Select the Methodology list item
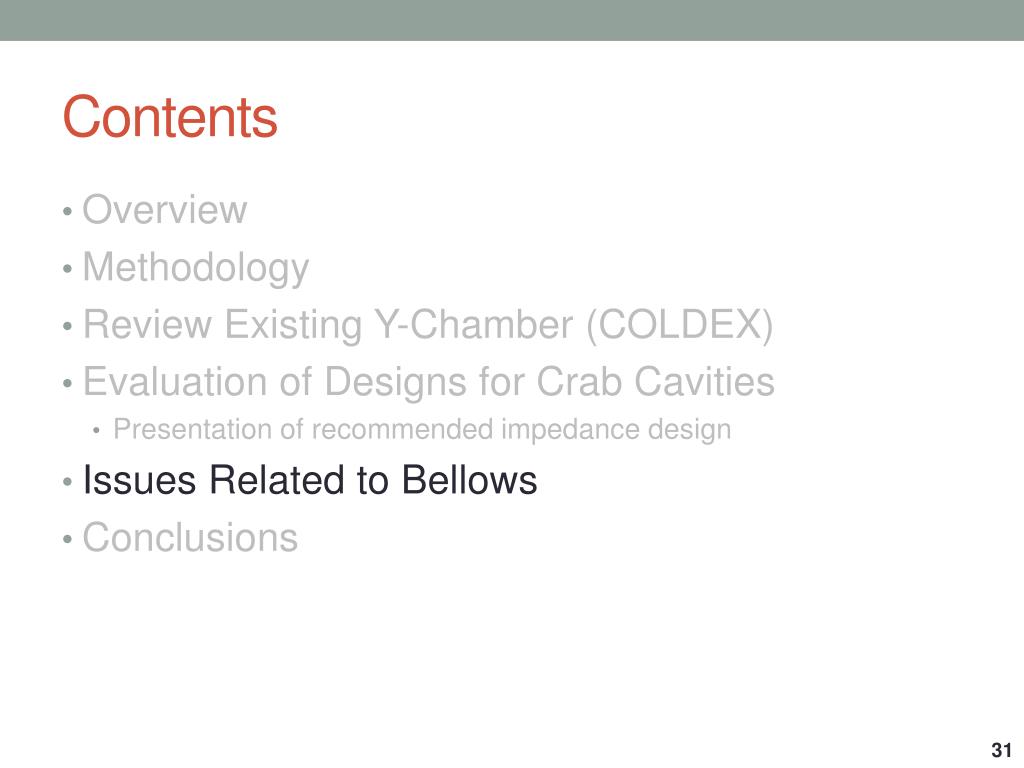The width and height of the screenshot is (1024, 768). coord(196,268)
